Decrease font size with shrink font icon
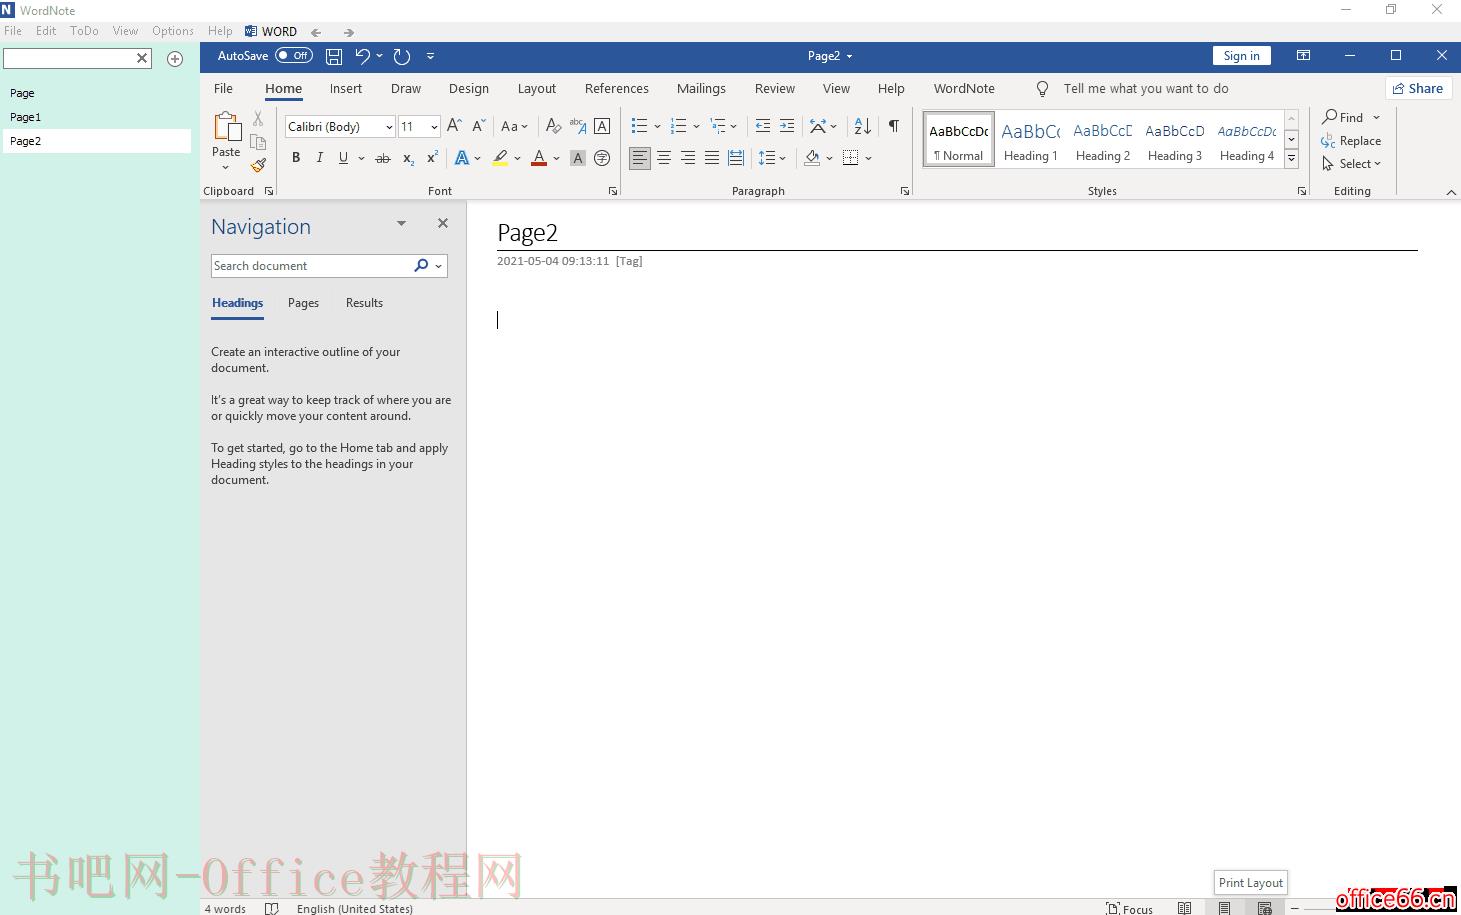Image resolution: width=1461 pixels, height=915 pixels. coord(478,126)
